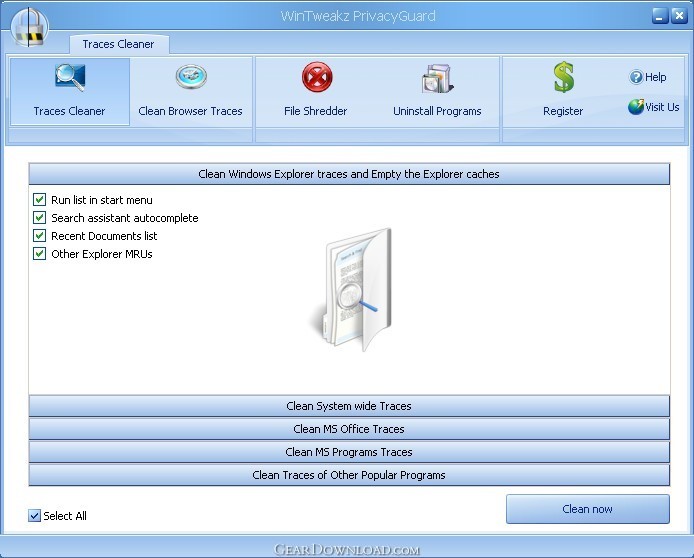Image resolution: width=694 pixels, height=558 pixels.
Task: Expand Clean MS Office Traces section
Action: pyautogui.click(x=349, y=429)
